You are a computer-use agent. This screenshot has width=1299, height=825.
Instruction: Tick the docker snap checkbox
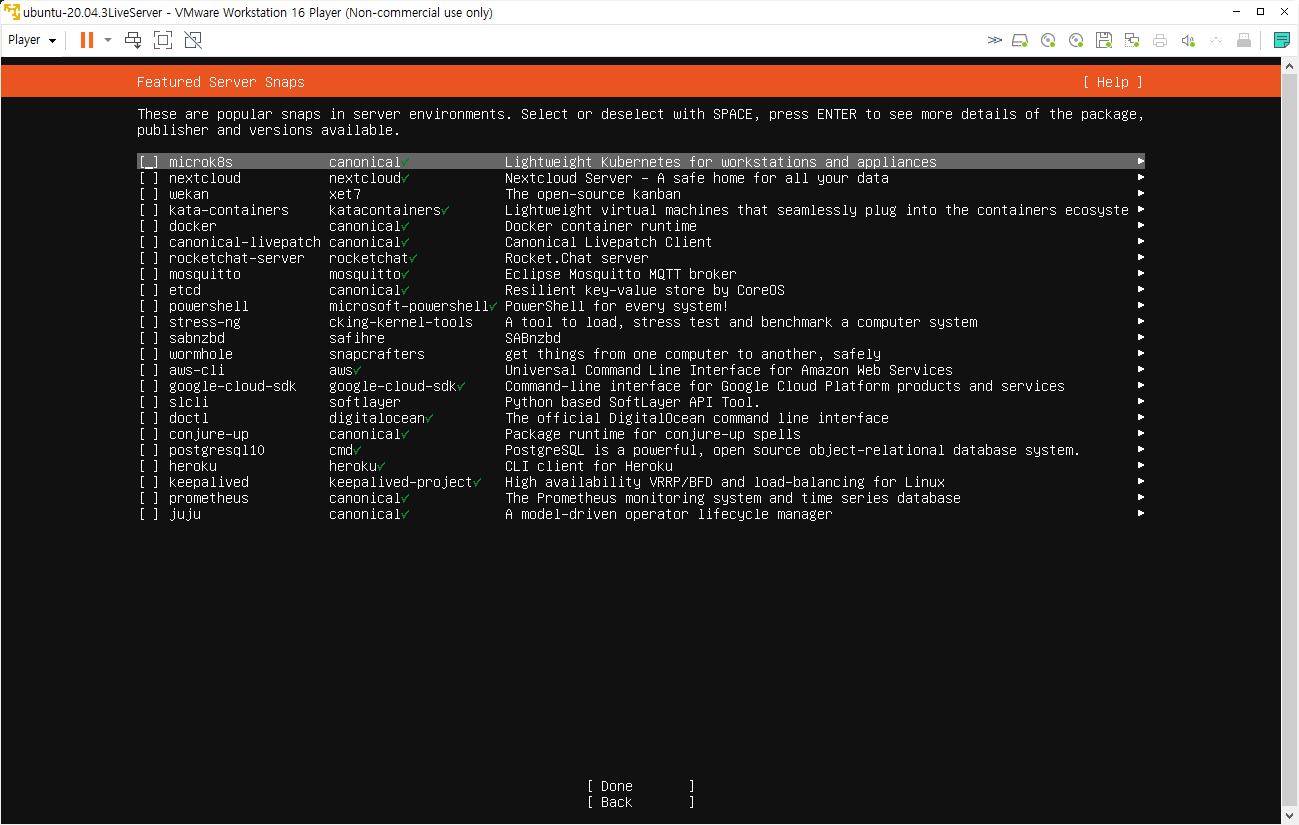pos(149,226)
